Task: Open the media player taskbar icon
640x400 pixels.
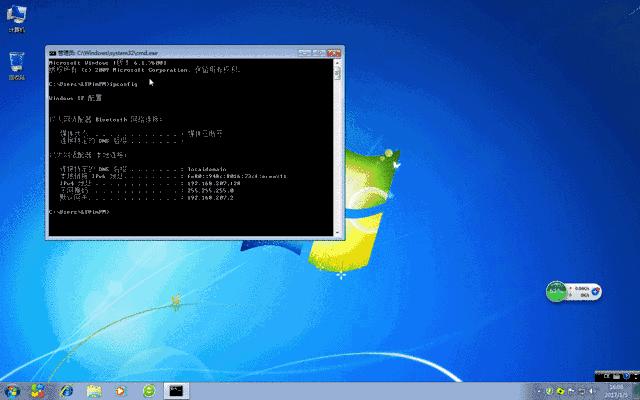Action: click(121, 390)
